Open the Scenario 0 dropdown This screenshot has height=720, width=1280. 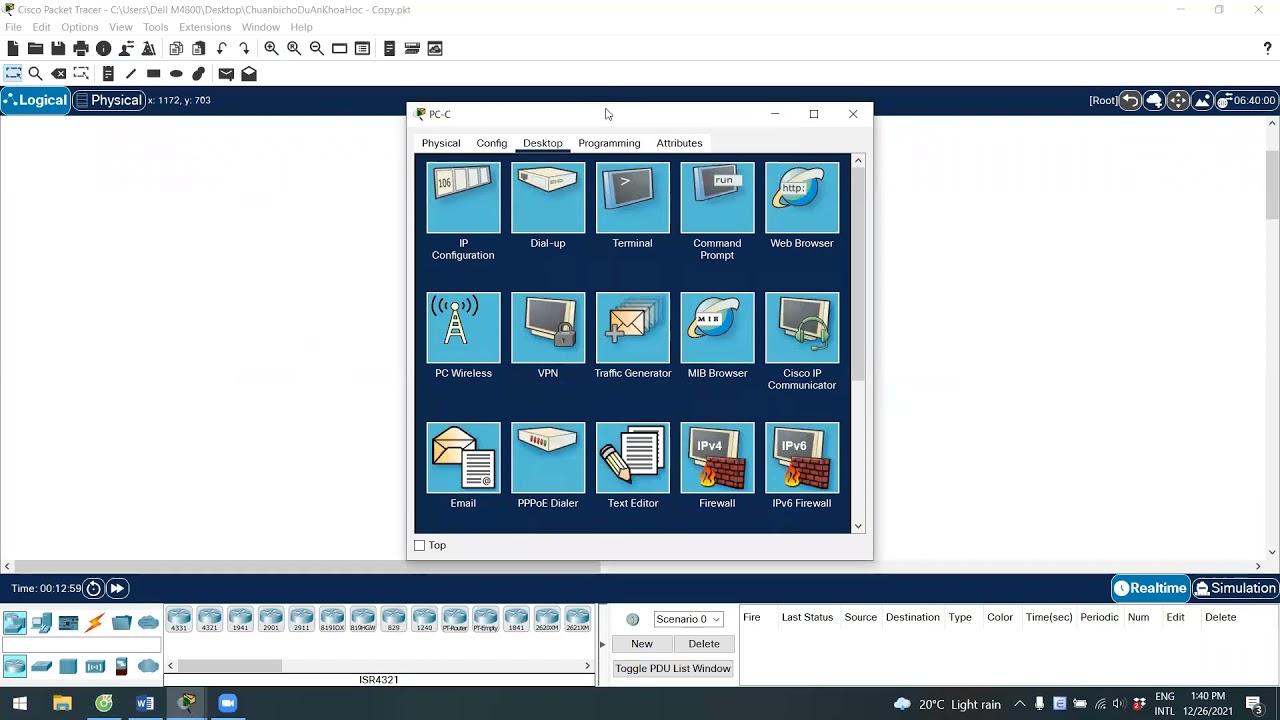tap(688, 619)
